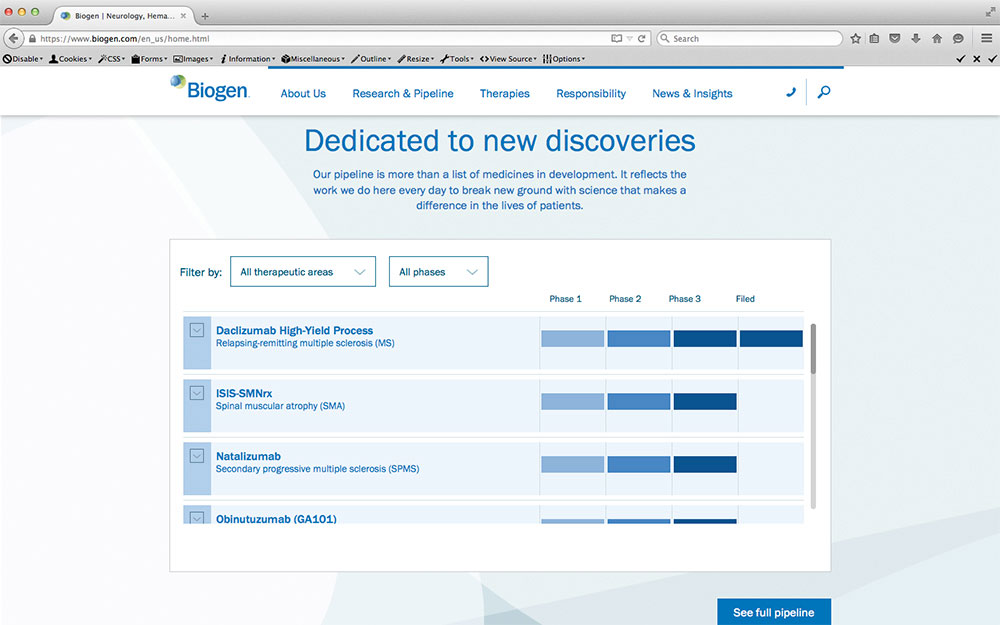The image size is (1000, 625).
Task: Click the ISIS-SMNrx drug name
Action: (x=244, y=393)
